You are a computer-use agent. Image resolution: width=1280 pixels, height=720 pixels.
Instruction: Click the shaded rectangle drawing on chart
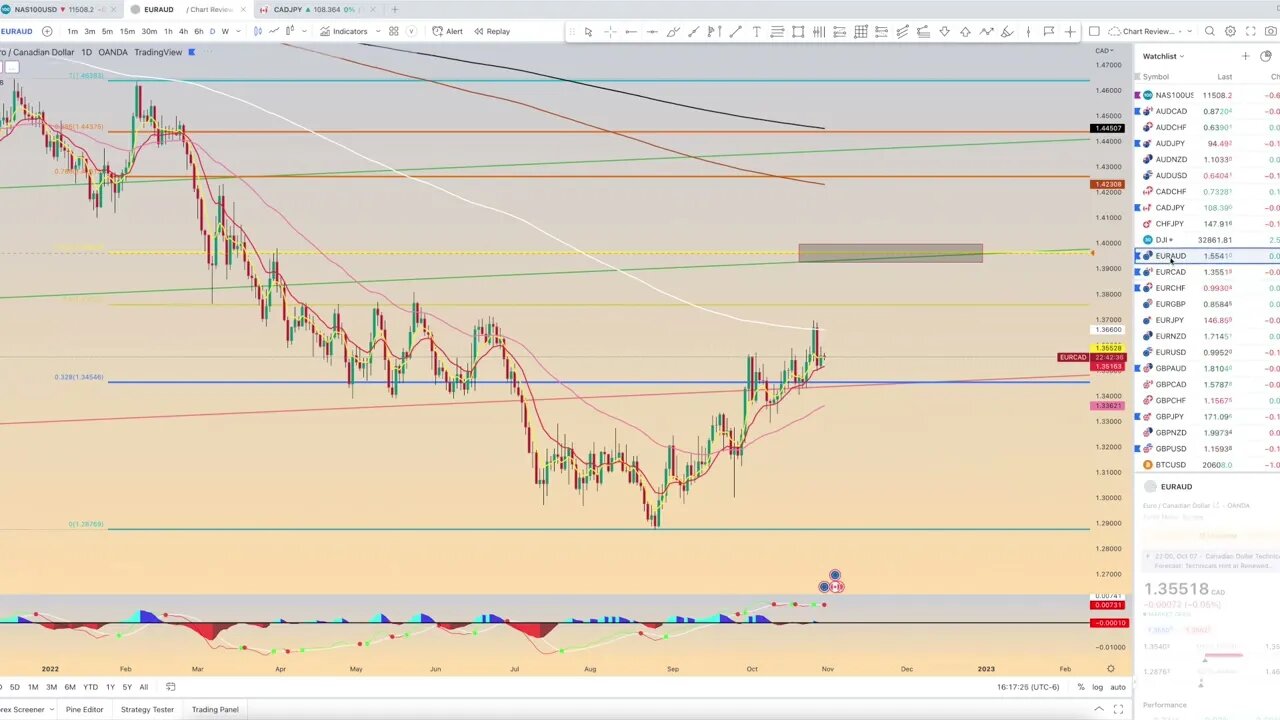coord(890,253)
